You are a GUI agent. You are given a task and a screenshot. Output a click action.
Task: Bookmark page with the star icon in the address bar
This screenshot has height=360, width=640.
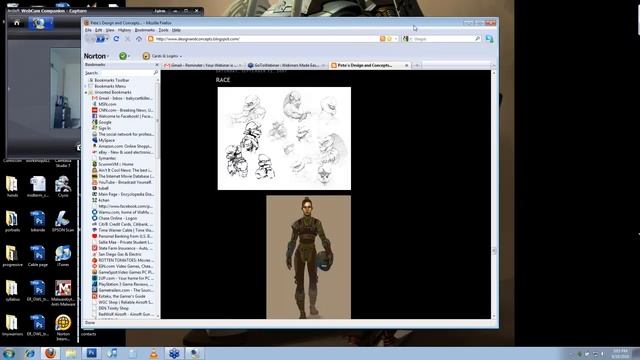[x=389, y=39]
